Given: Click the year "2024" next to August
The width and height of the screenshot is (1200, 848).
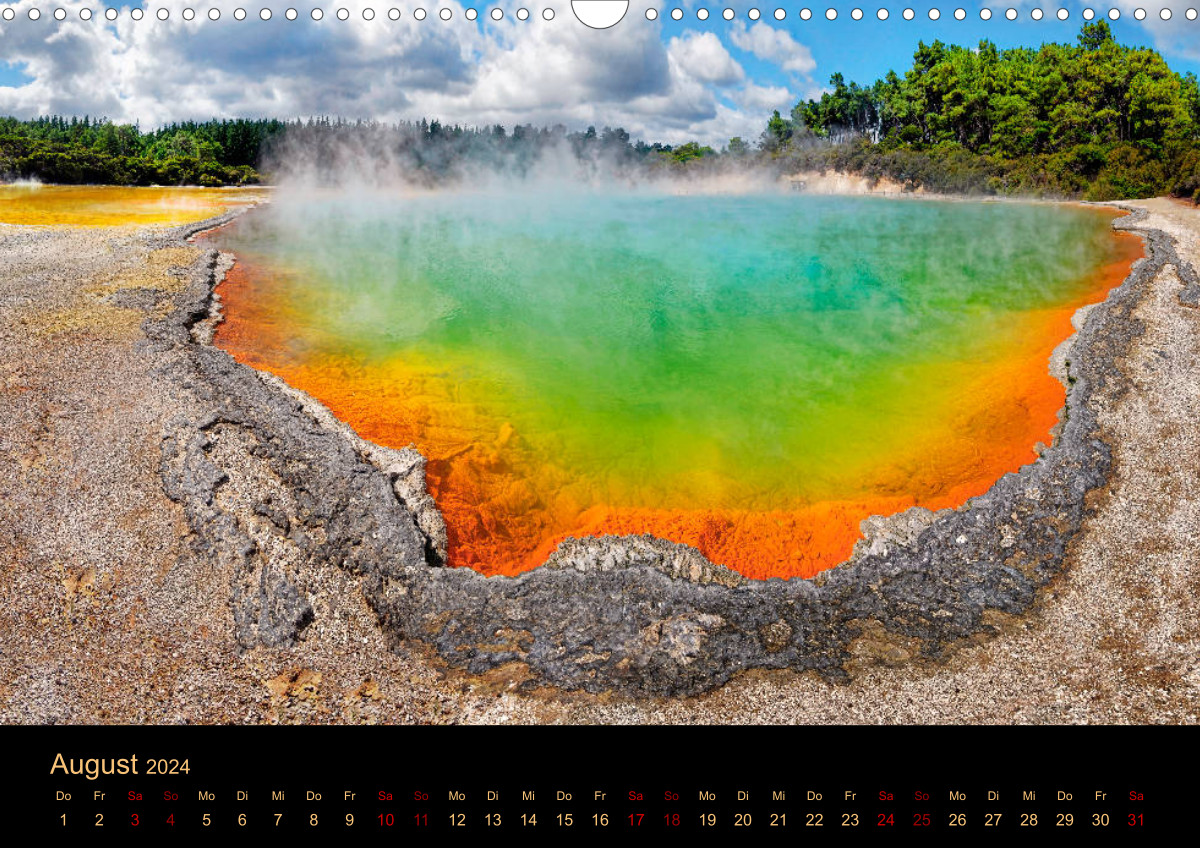Looking at the screenshot, I should (168, 767).
